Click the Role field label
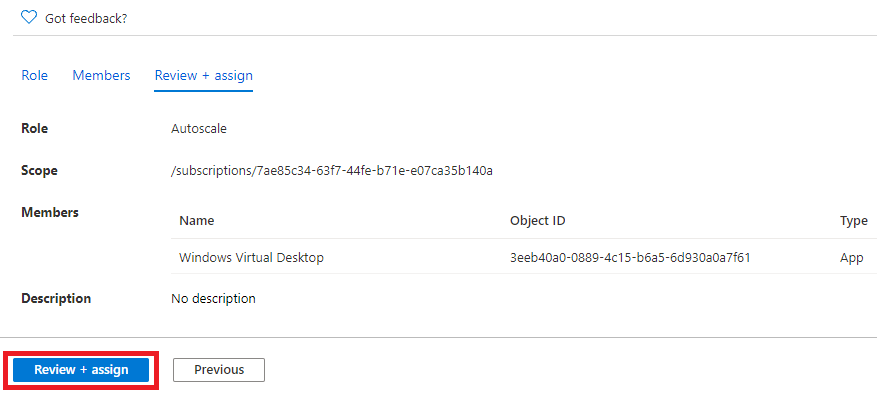This screenshot has height=393, width=877. pyautogui.click(x=35, y=129)
